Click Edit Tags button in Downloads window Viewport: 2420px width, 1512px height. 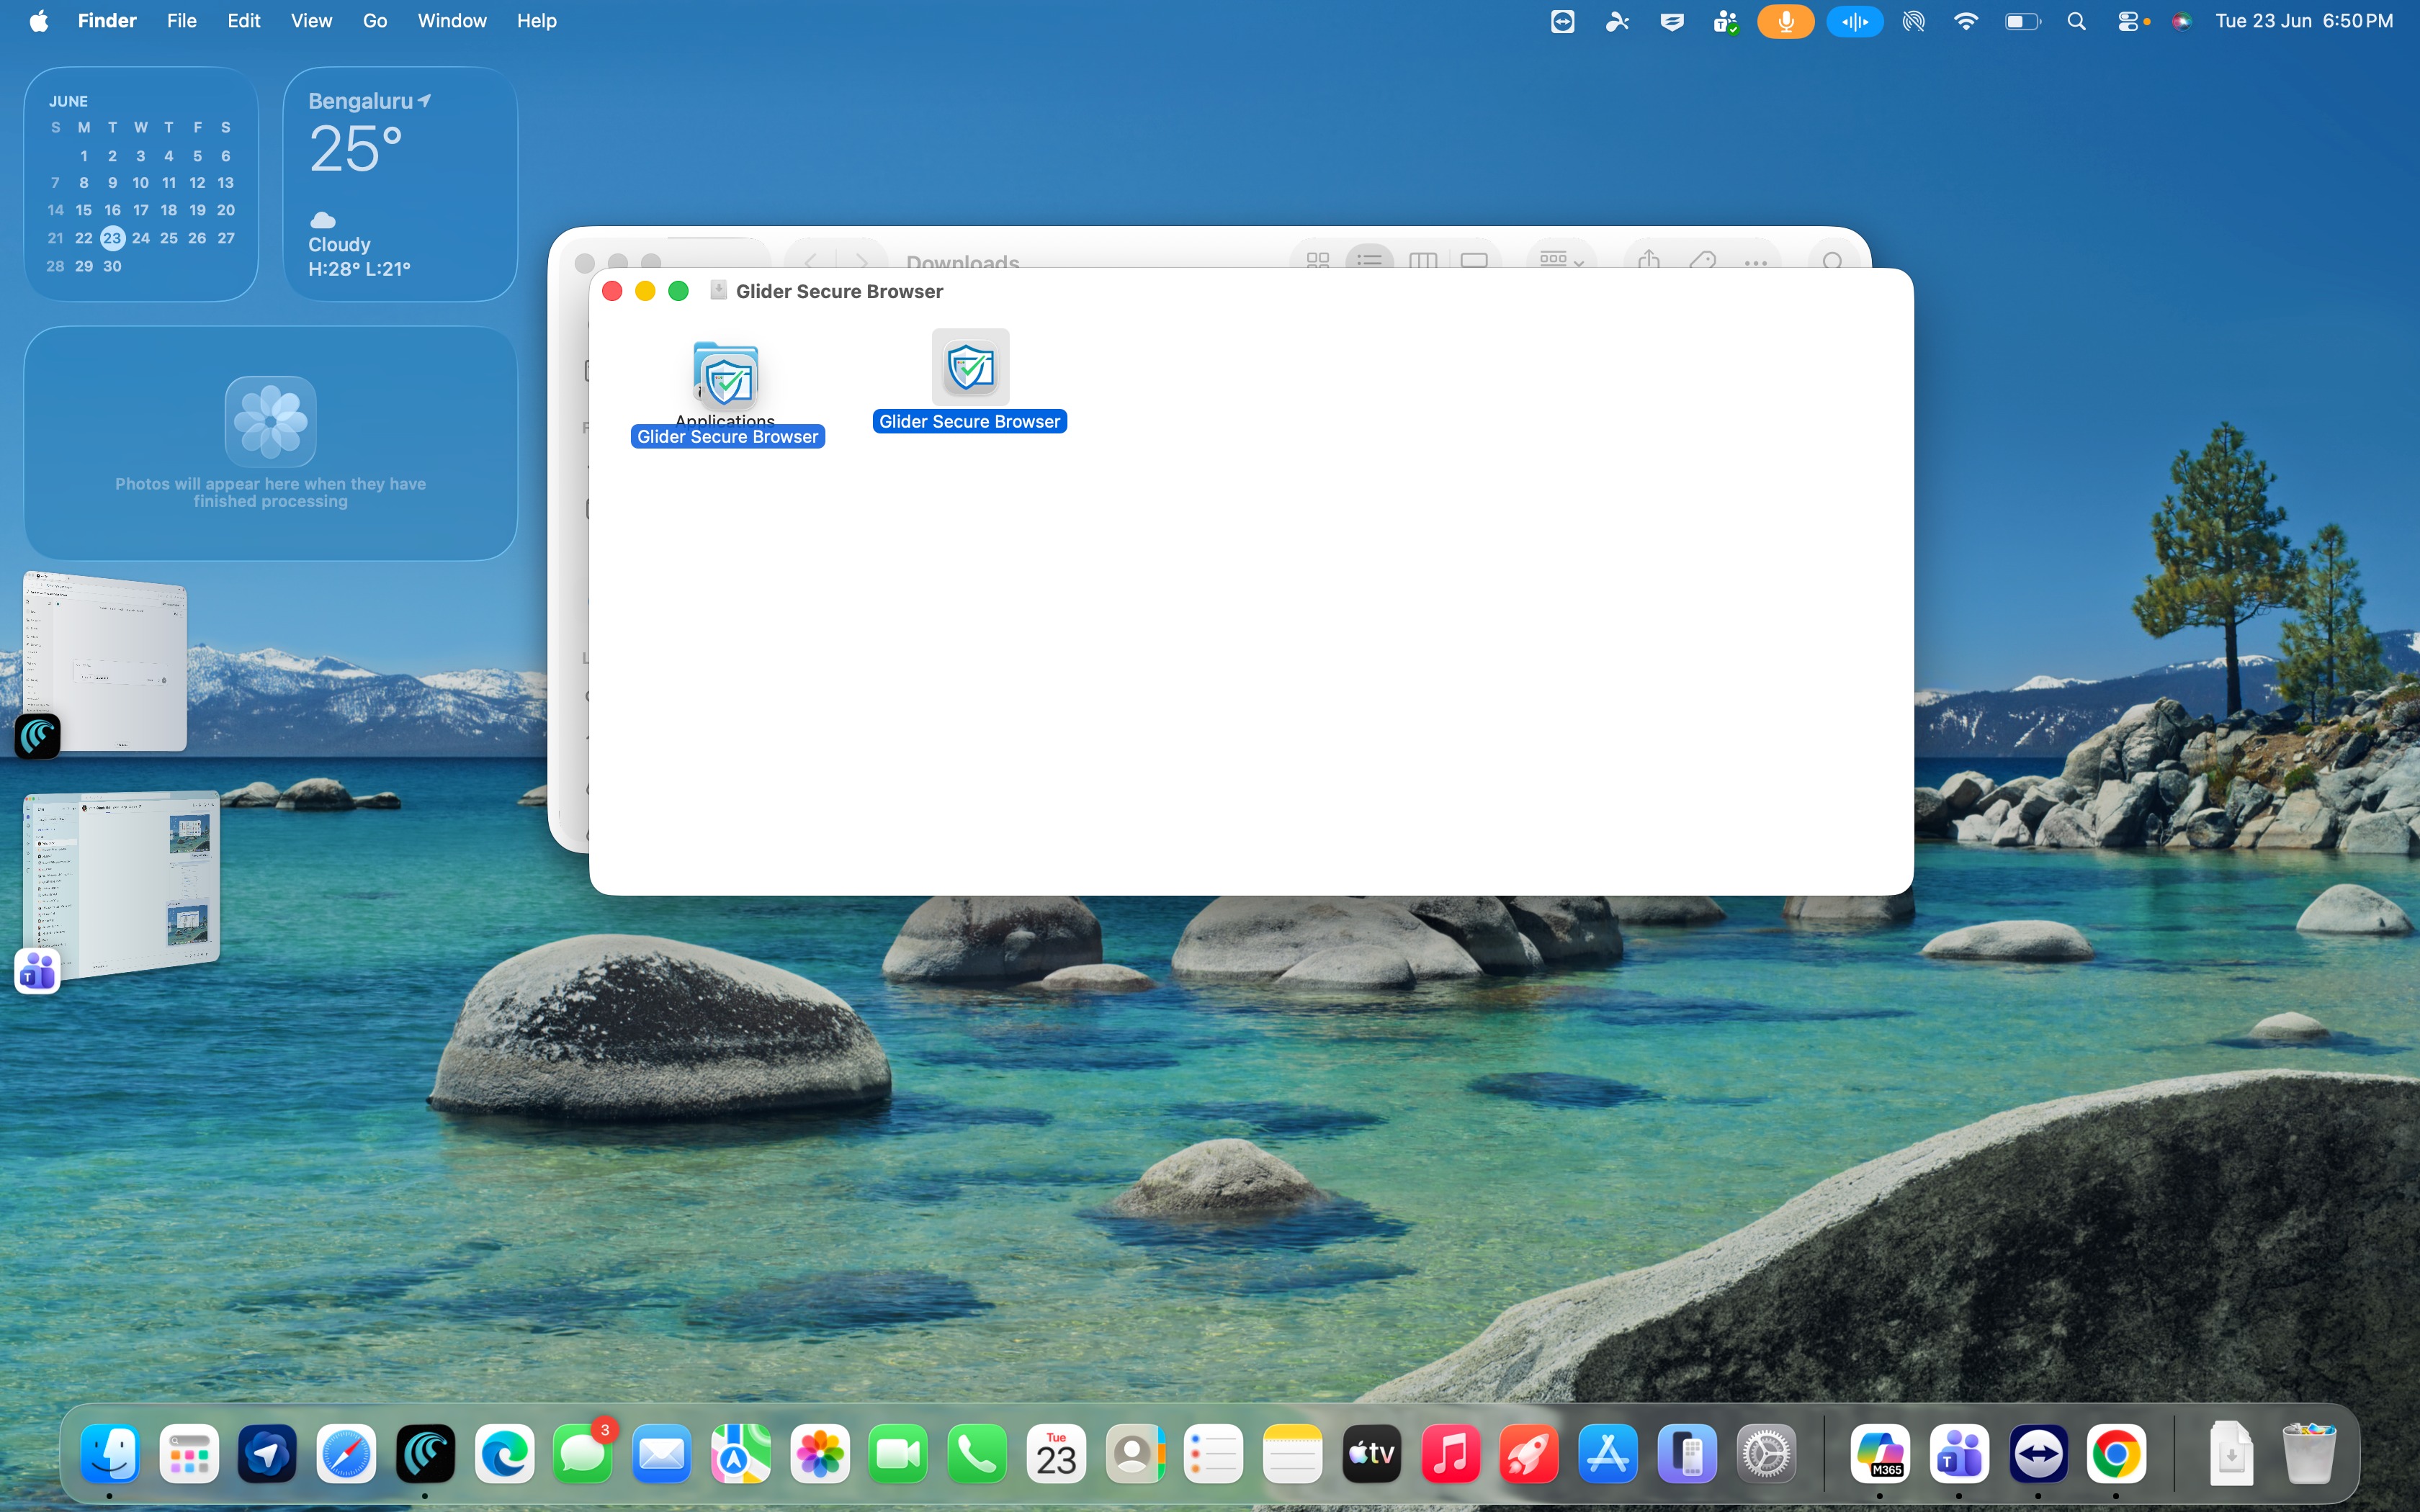tap(1702, 259)
